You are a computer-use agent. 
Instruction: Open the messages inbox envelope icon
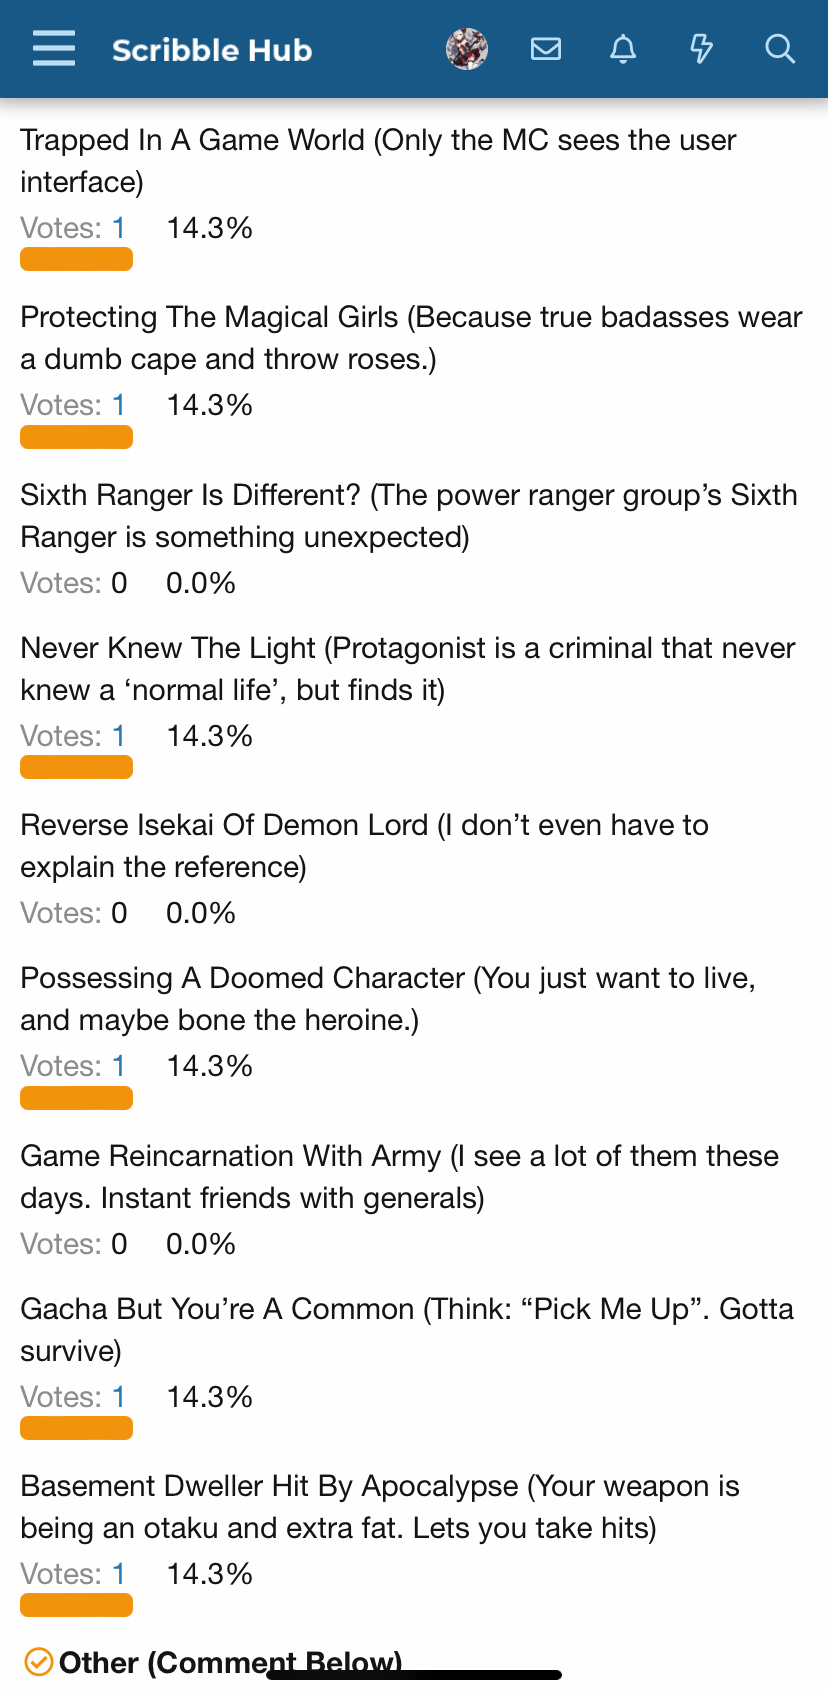point(546,49)
